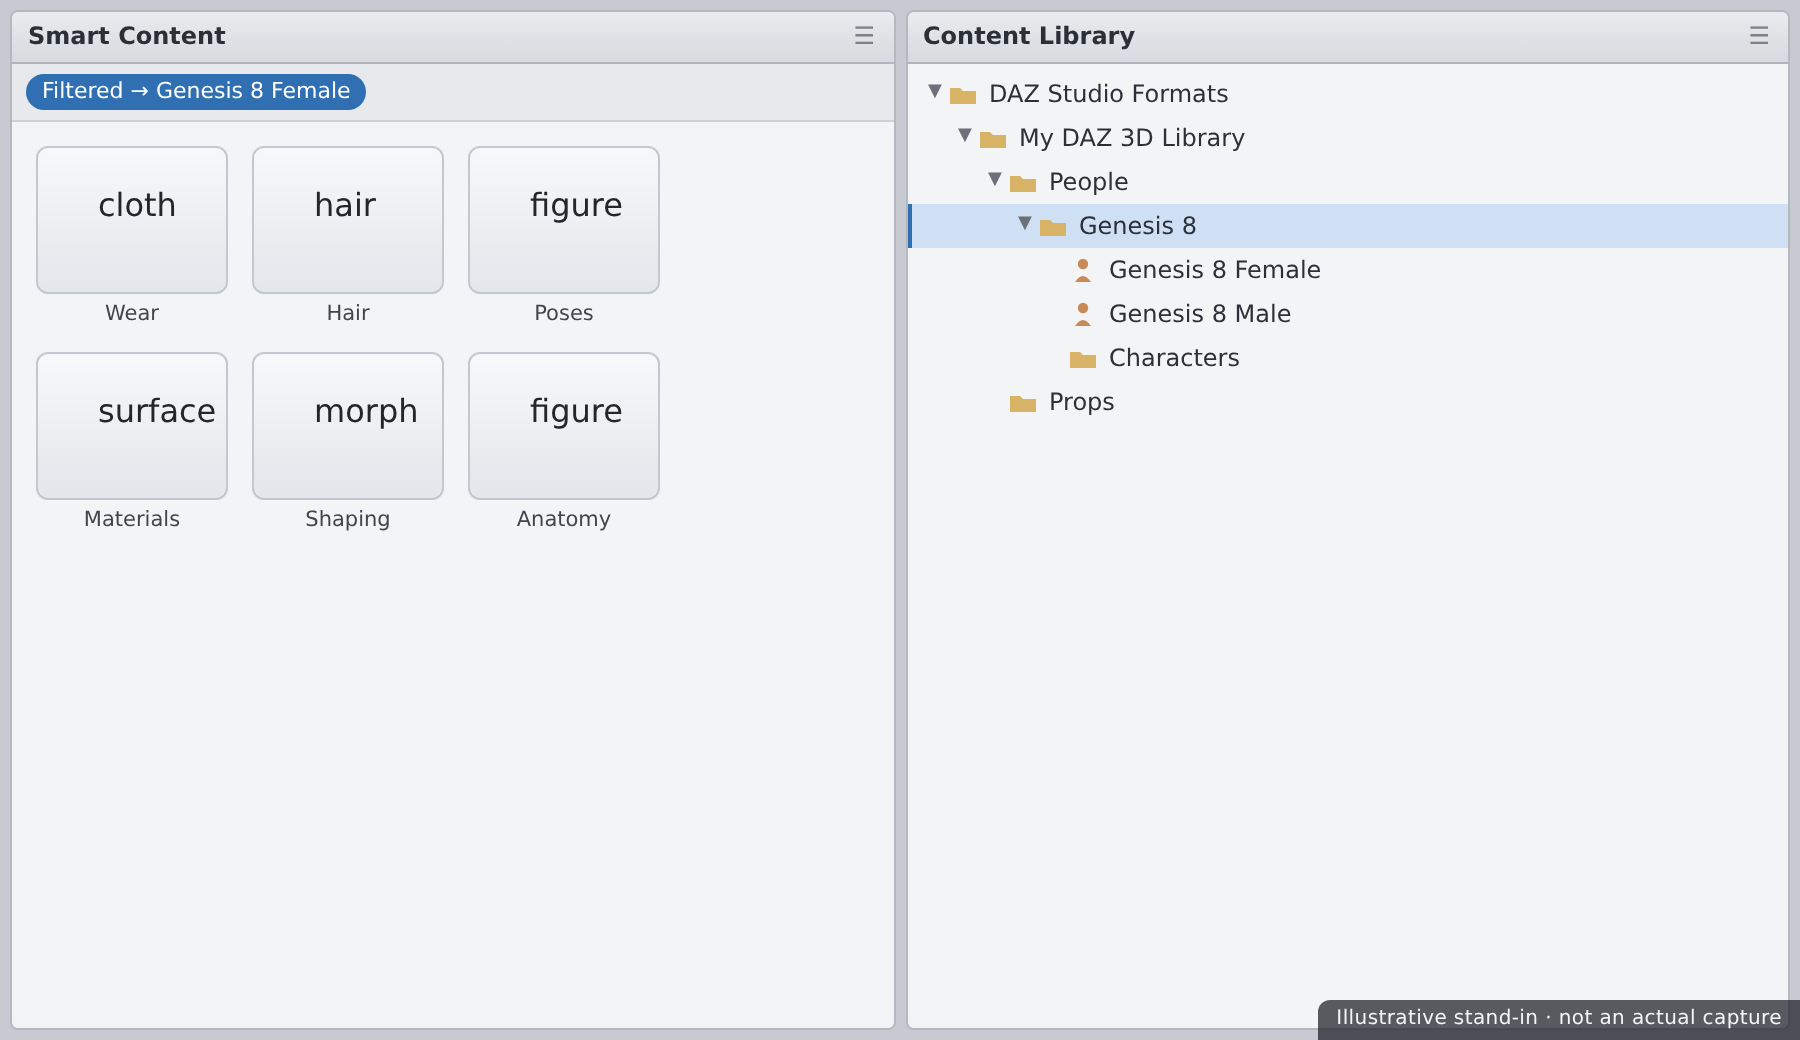Click the Wear label under cloth
Image resolution: width=1800 pixels, height=1040 pixels.
pyautogui.click(x=132, y=313)
